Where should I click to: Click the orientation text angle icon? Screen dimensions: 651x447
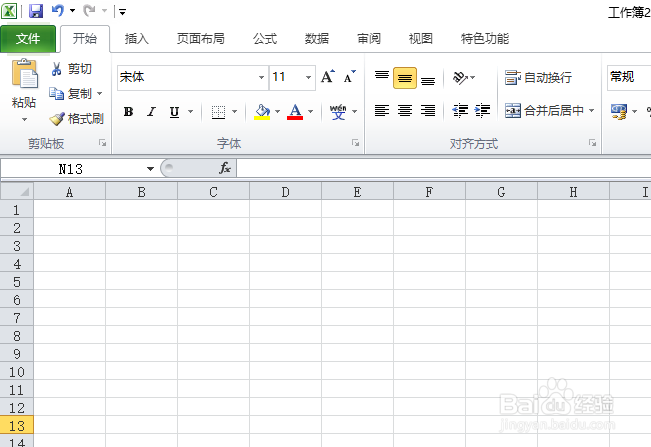pyautogui.click(x=460, y=77)
